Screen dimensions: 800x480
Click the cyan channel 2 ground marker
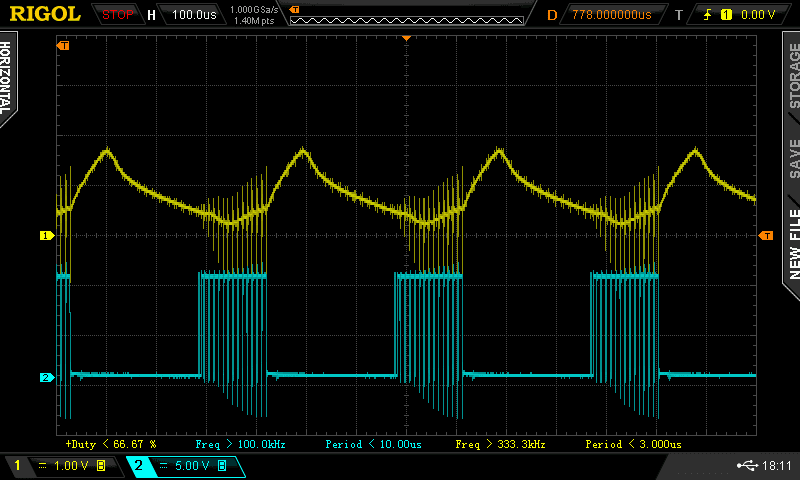[45, 377]
